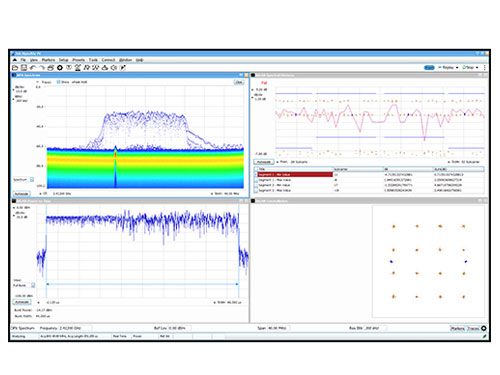This screenshot has height=375, width=500.
Task: Click the pencil edit toolbar icon
Action: tap(123, 68)
